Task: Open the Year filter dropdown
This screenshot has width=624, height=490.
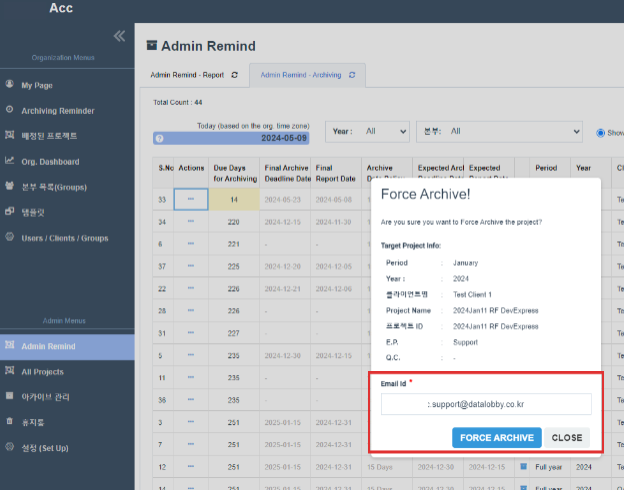Action: pos(367,131)
